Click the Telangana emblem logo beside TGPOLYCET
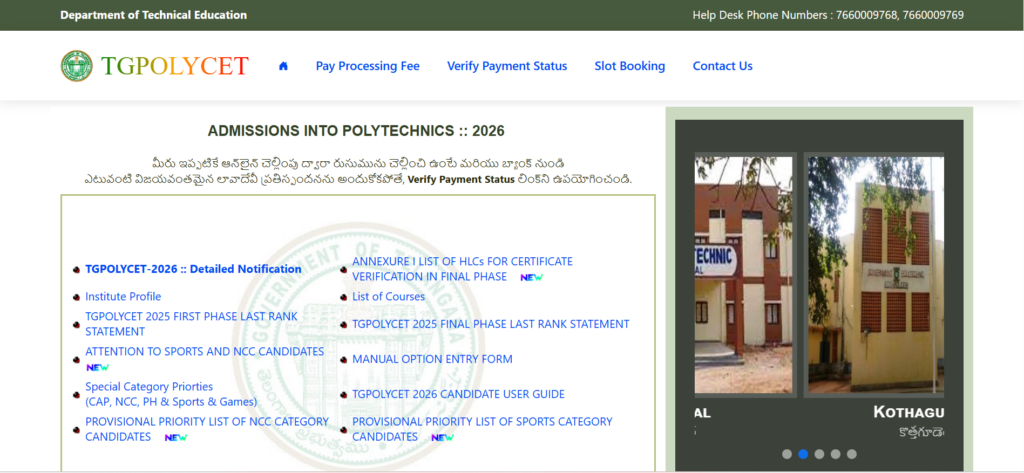Screen dimensions: 1024x473 pyautogui.click(x=77, y=66)
